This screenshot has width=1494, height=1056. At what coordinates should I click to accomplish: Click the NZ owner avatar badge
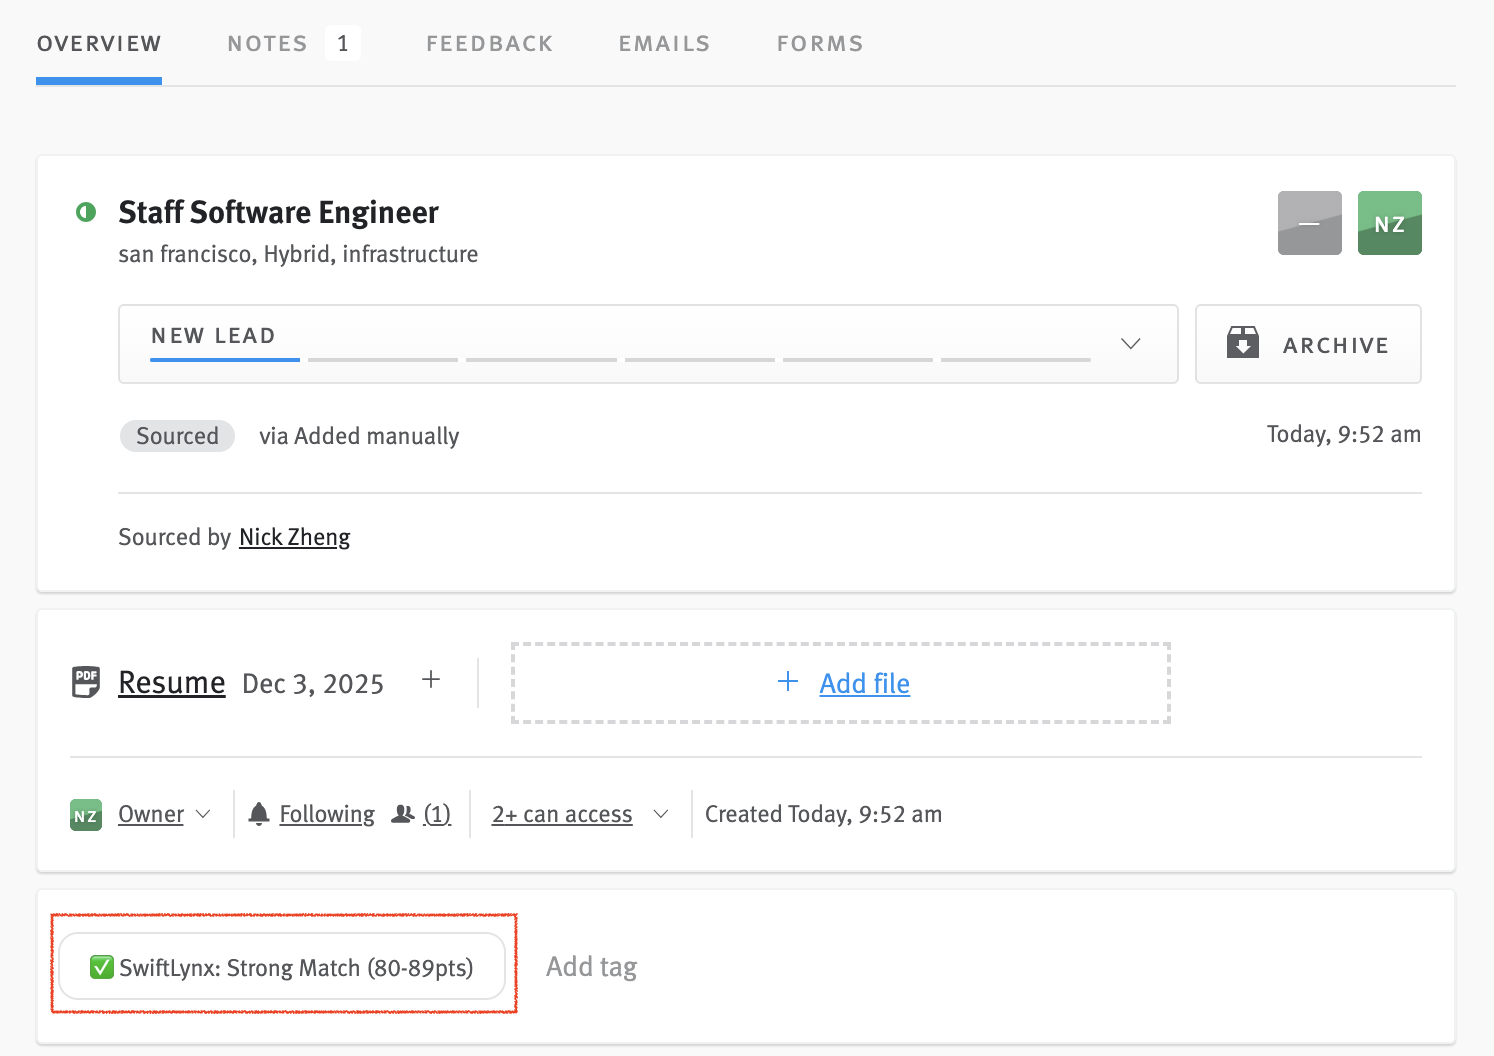click(x=85, y=815)
